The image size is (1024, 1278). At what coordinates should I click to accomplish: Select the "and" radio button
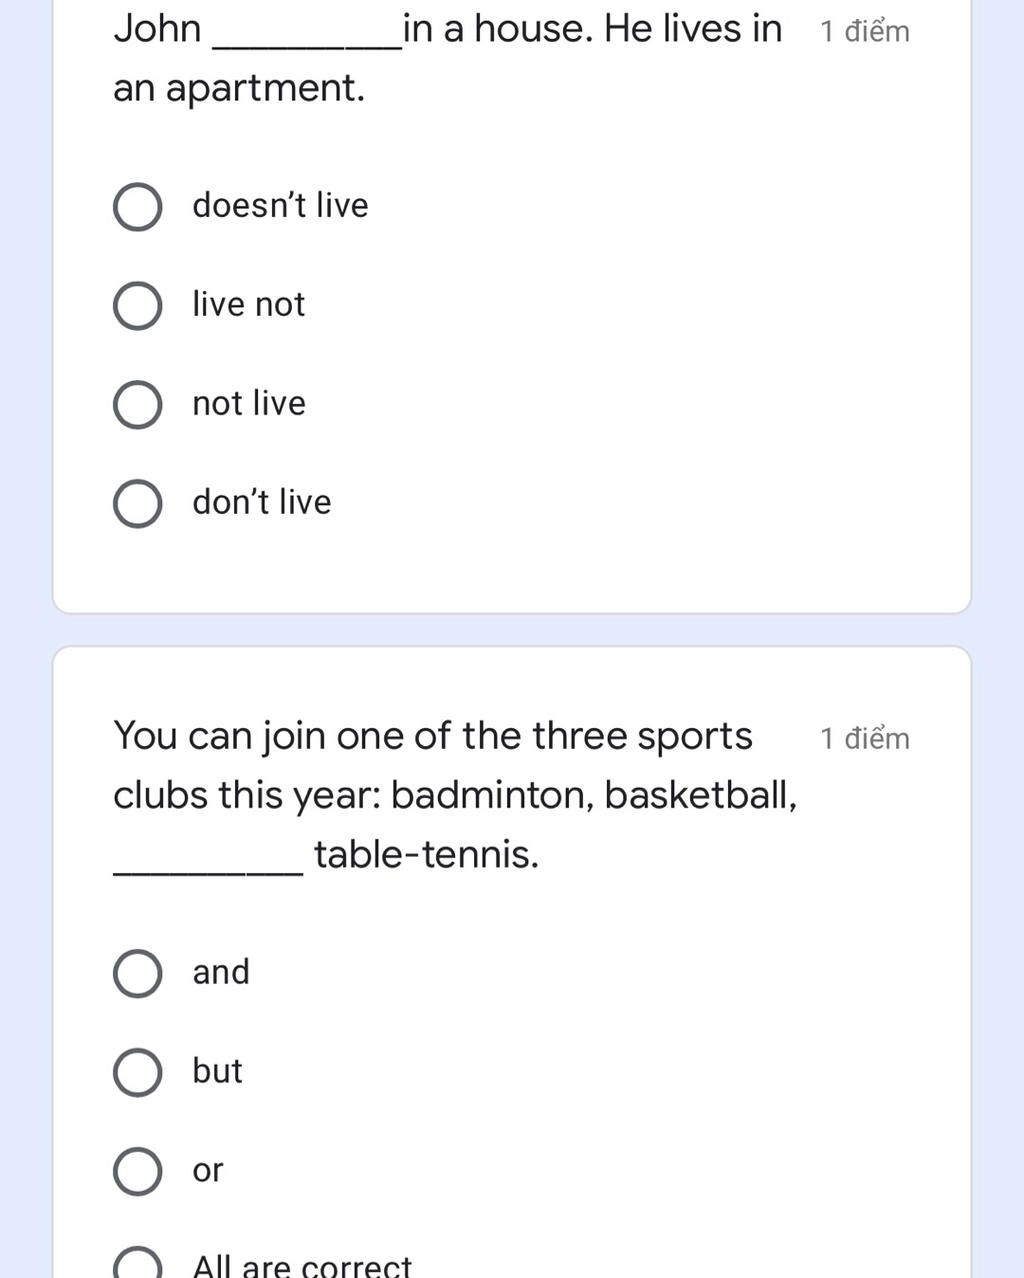[138, 974]
